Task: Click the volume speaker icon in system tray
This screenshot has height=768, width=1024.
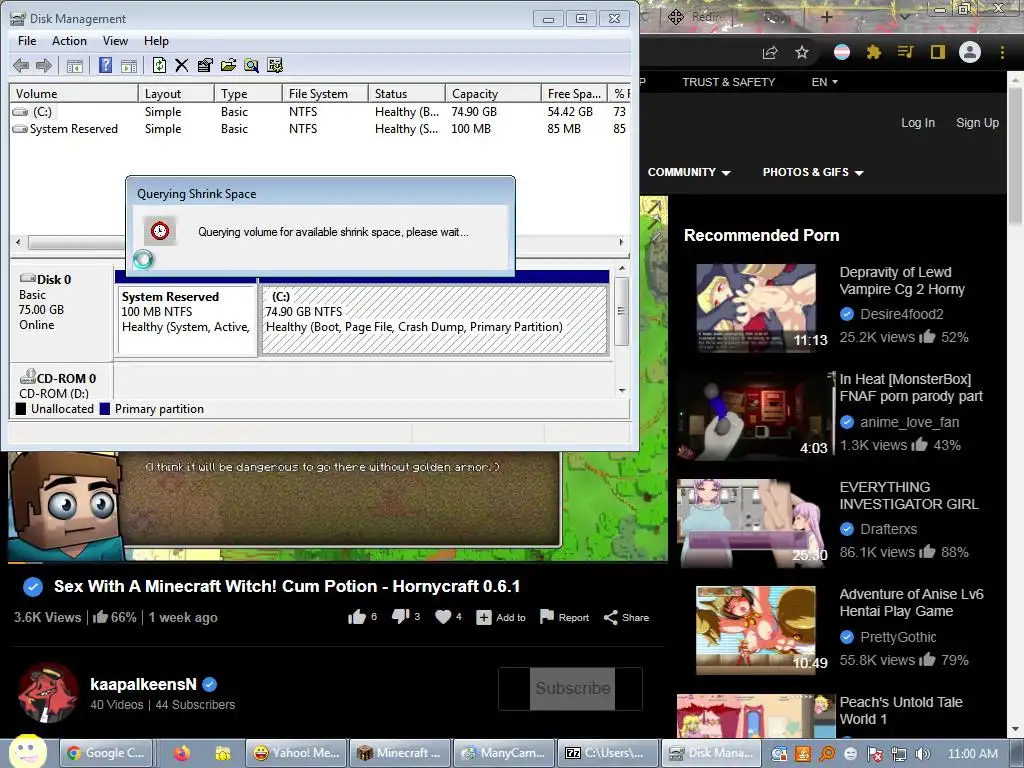Action: pos(922,754)
